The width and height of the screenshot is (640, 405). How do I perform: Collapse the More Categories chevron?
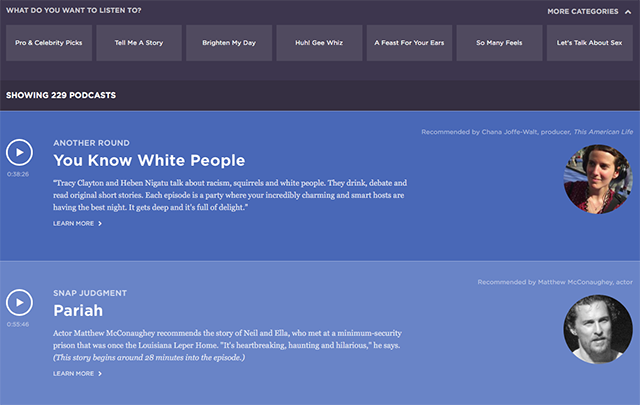[x=628, y=12]
